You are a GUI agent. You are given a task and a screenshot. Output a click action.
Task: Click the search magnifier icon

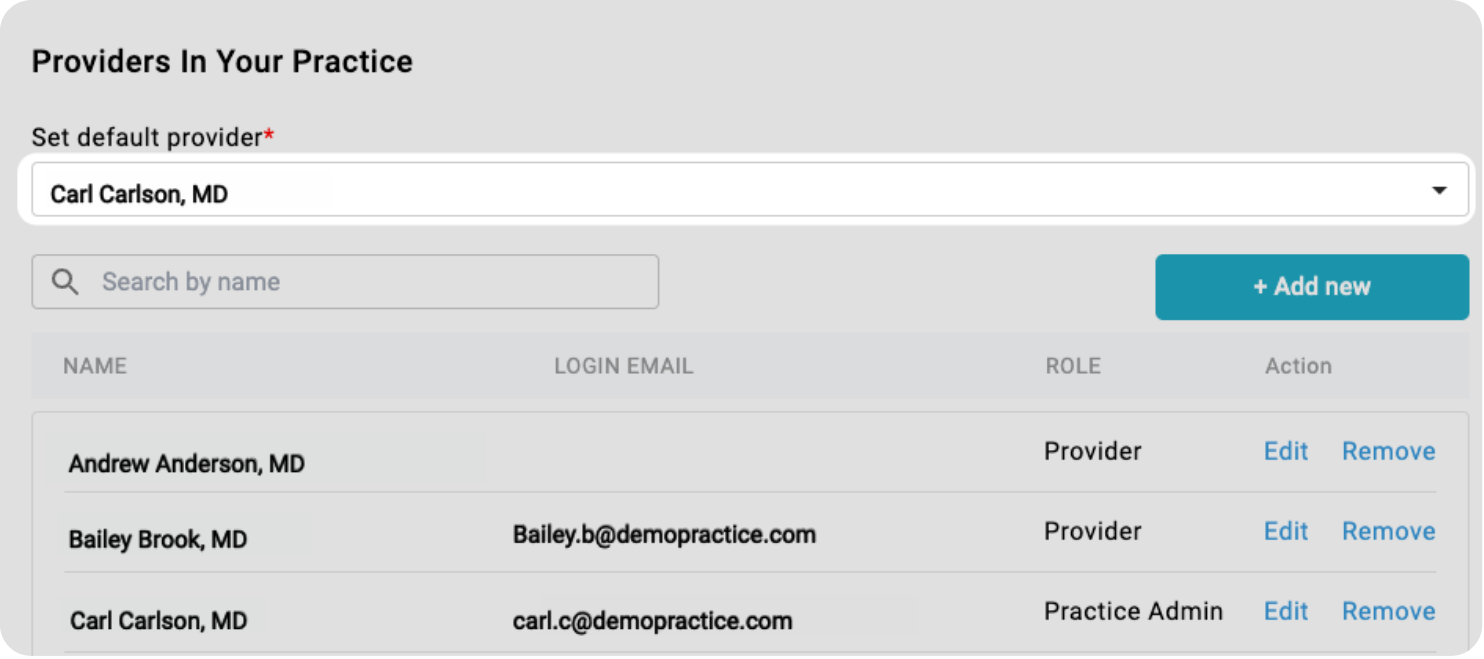click(x=65, y=282)
